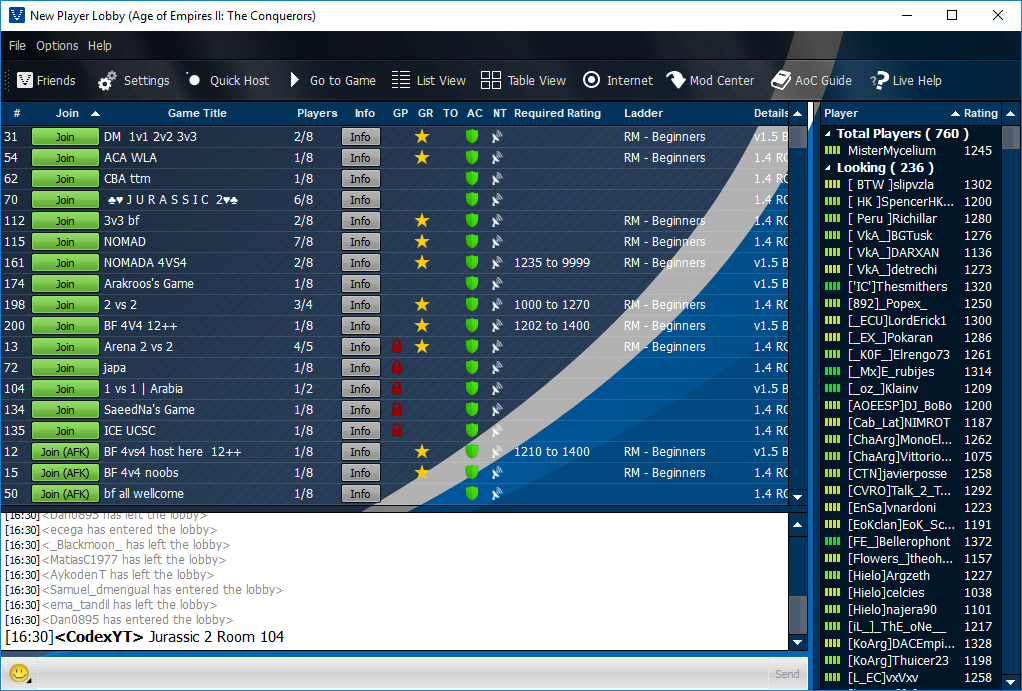Click the chat log scrollbar thumb

tap(798, 613)
